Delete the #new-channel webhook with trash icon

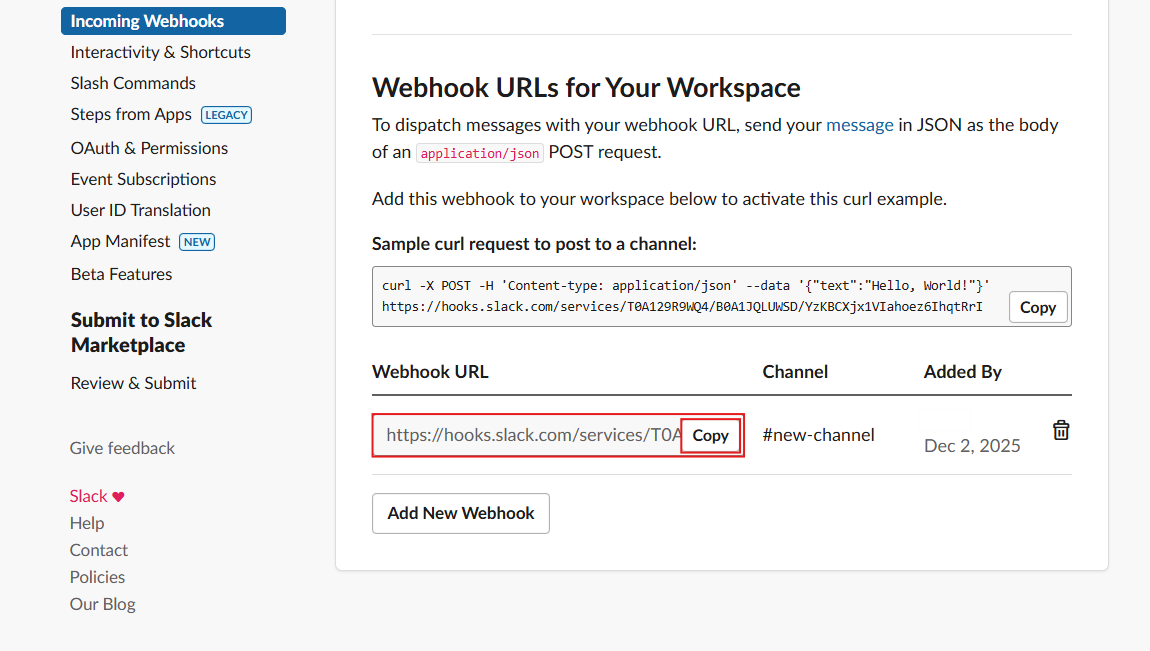(1061, 430)
